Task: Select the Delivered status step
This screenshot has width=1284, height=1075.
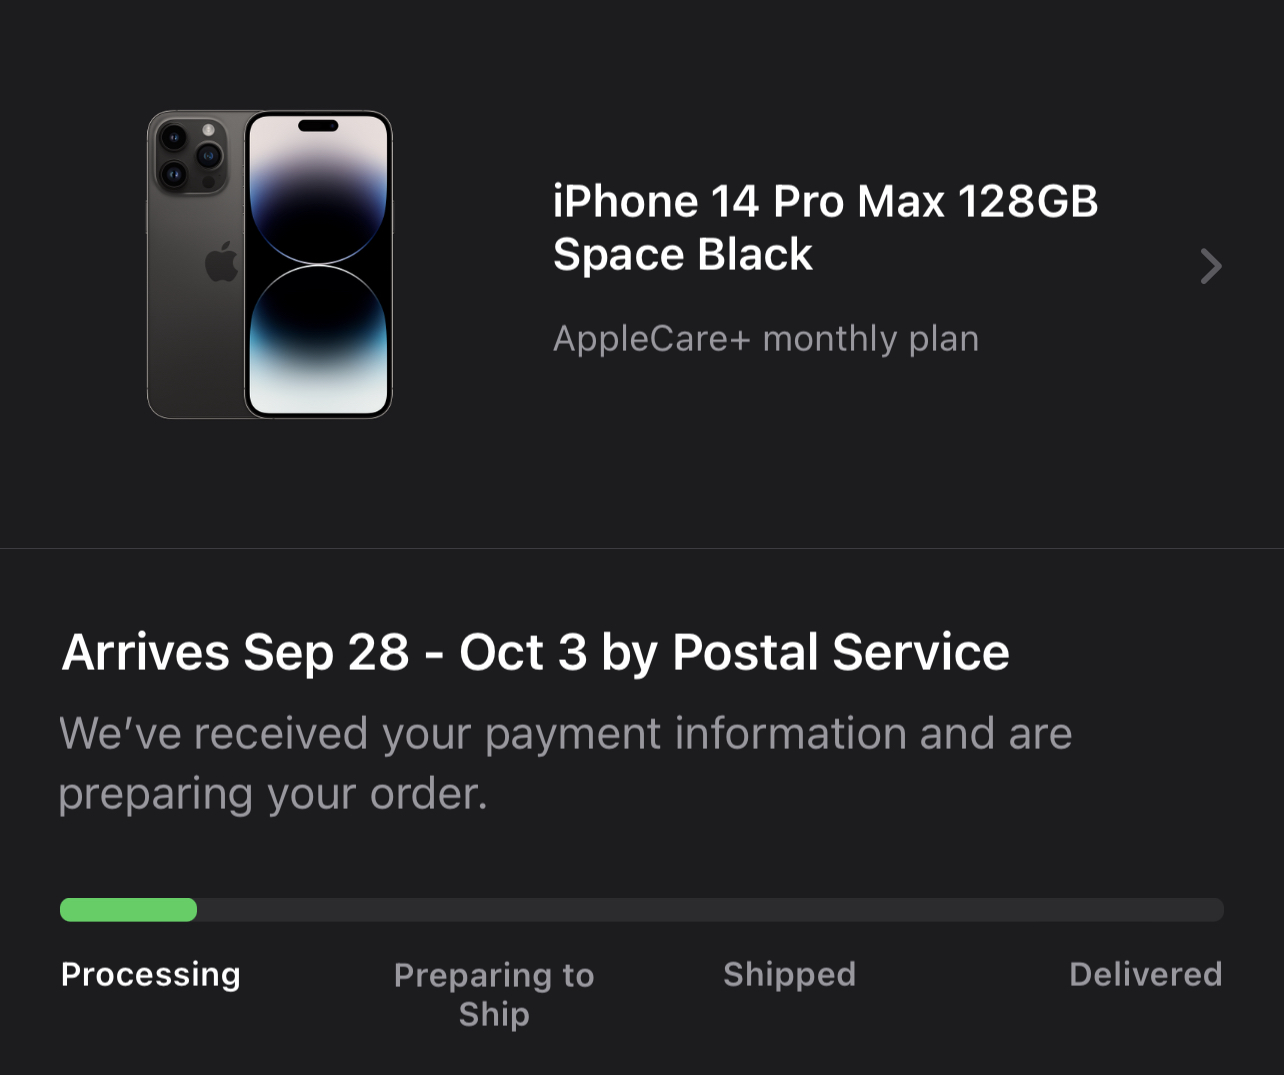Action: pyautogui.click(x=1145, y=974)
